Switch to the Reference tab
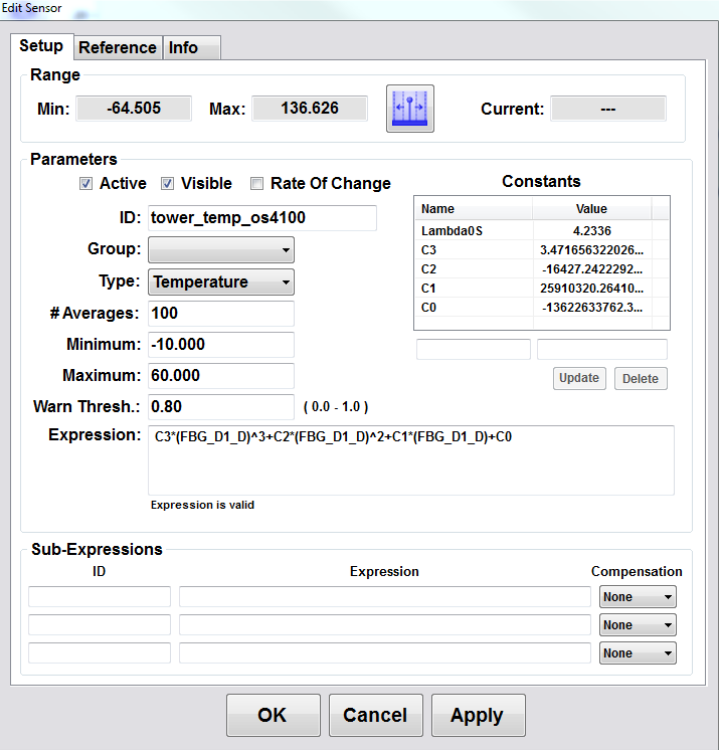Screen dimensions: 719x750 (118, 48)
